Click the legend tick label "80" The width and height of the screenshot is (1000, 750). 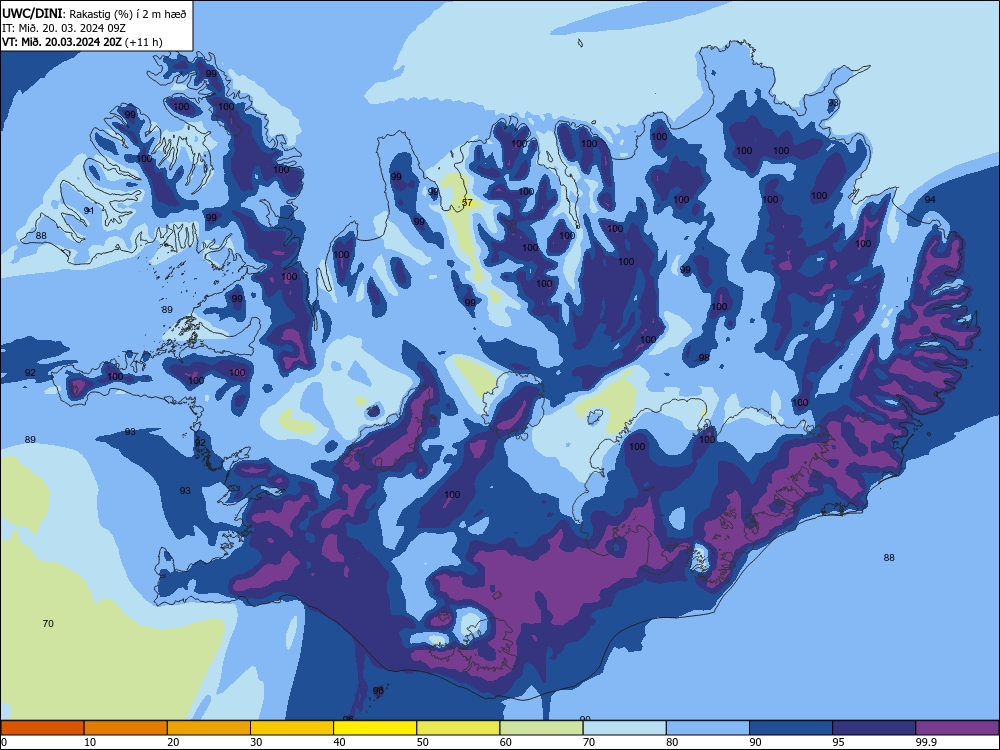[x=672, y=742]
